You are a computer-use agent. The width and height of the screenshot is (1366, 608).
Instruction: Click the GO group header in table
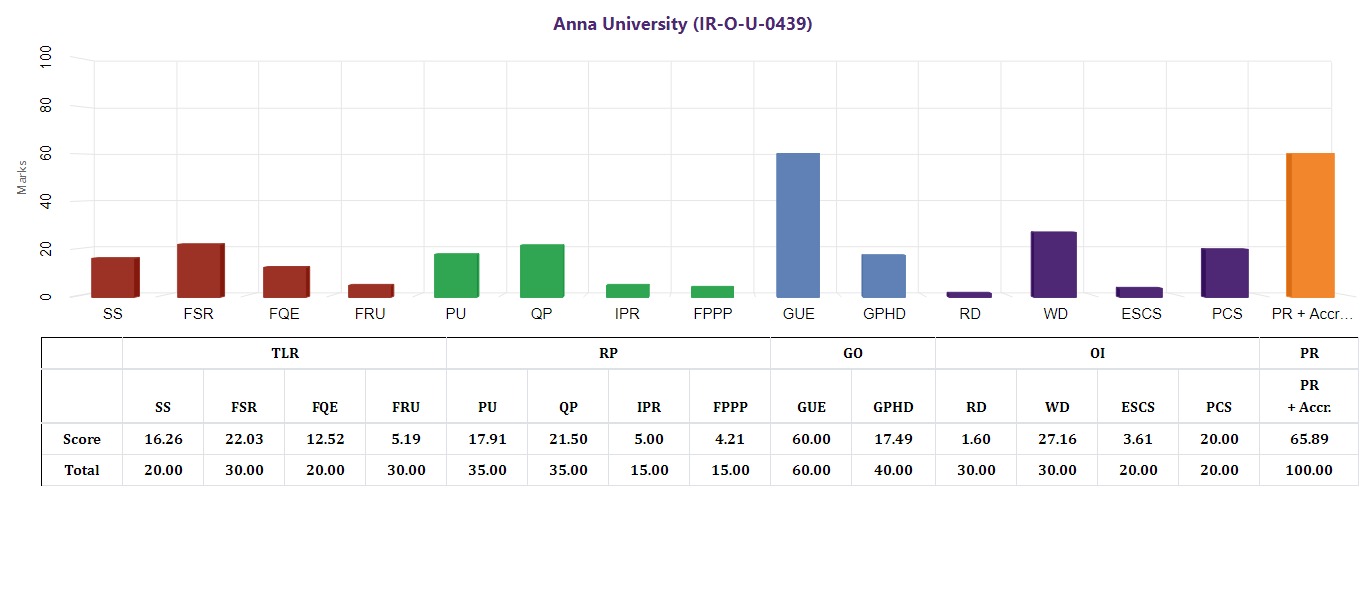(x=853, y=353)
